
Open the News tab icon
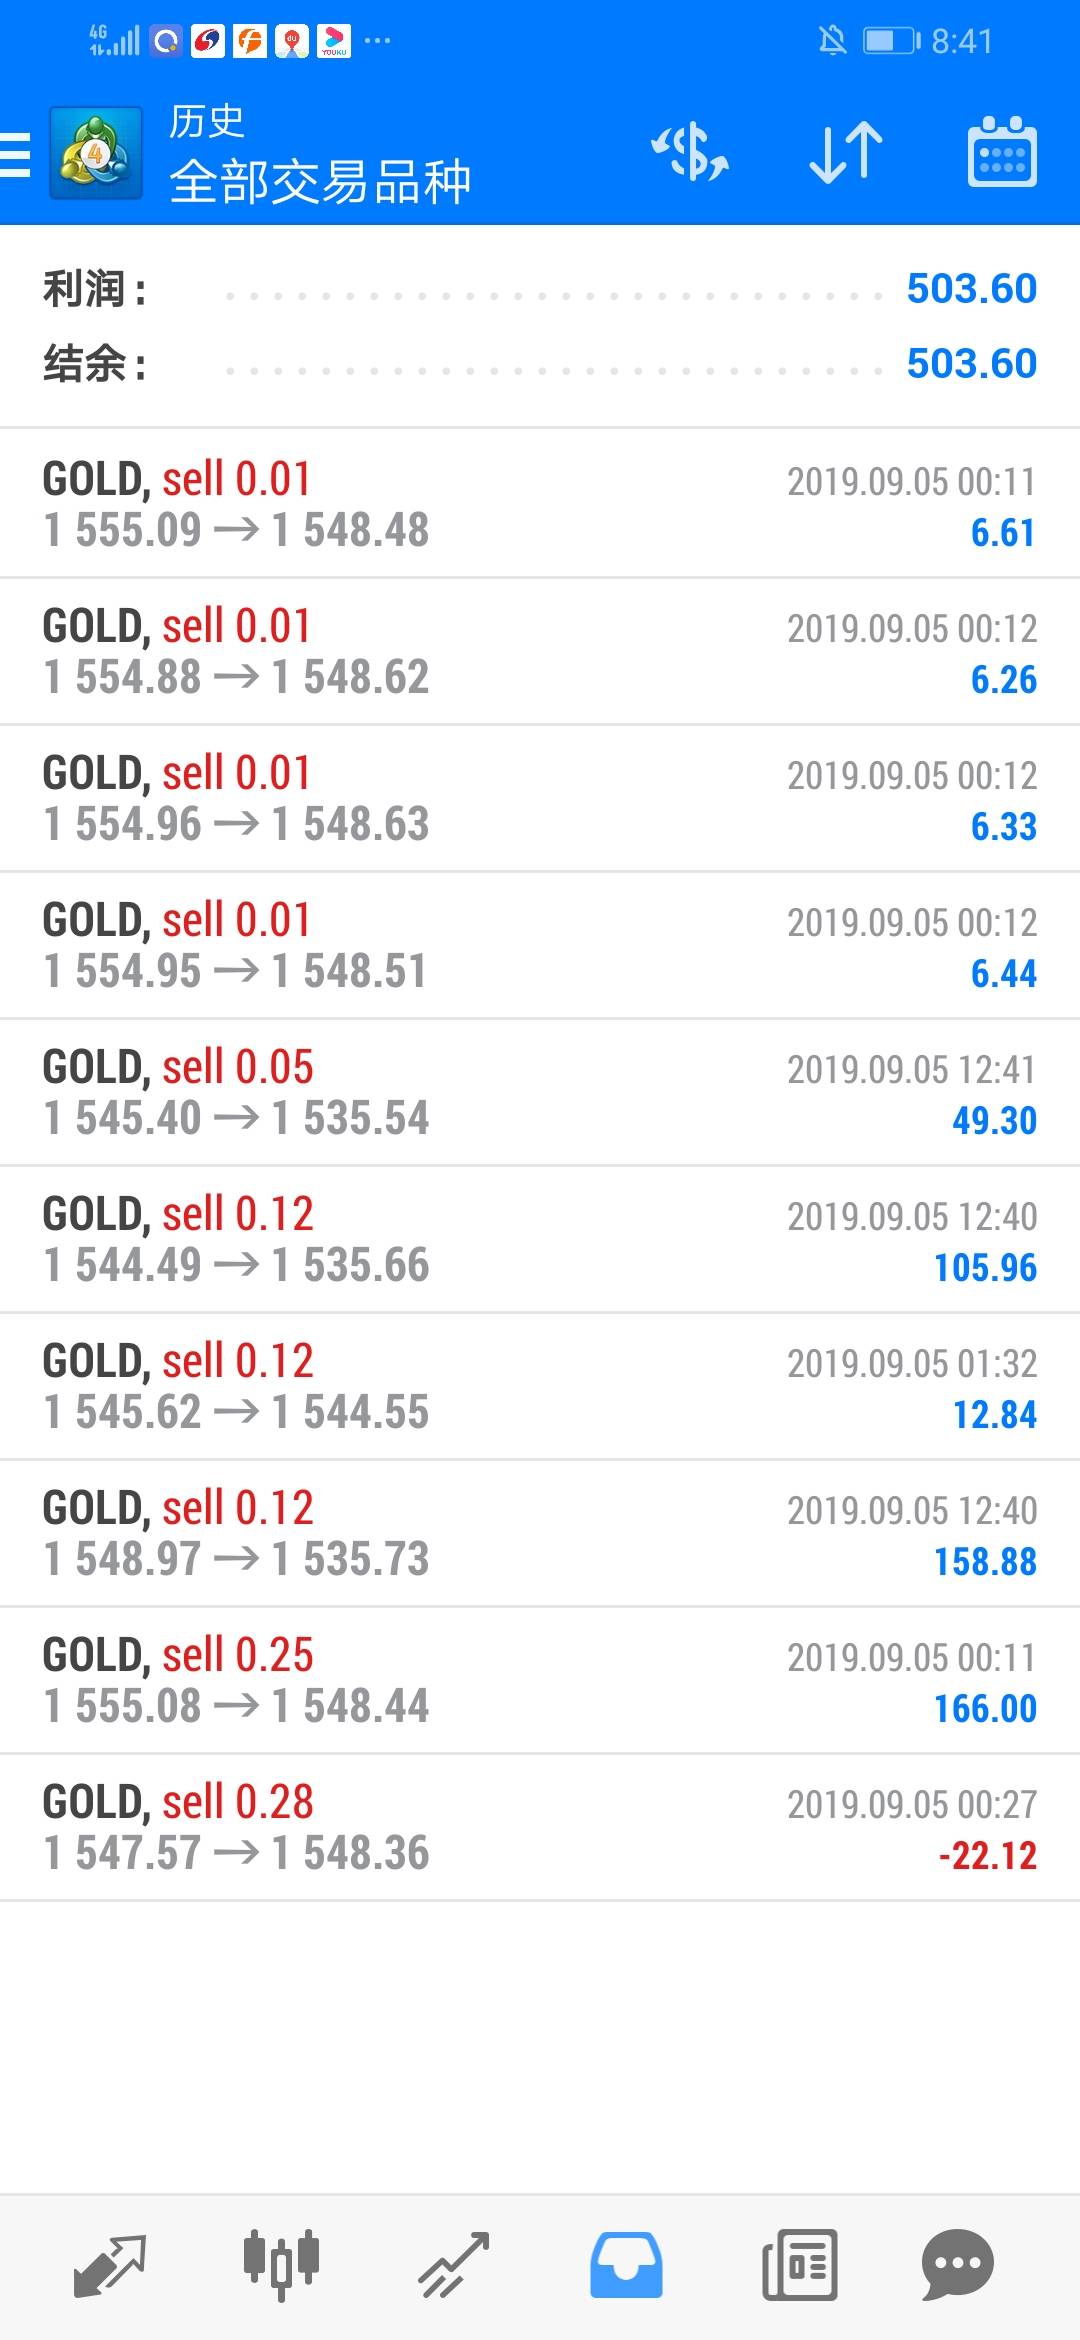click(800, 2265)
